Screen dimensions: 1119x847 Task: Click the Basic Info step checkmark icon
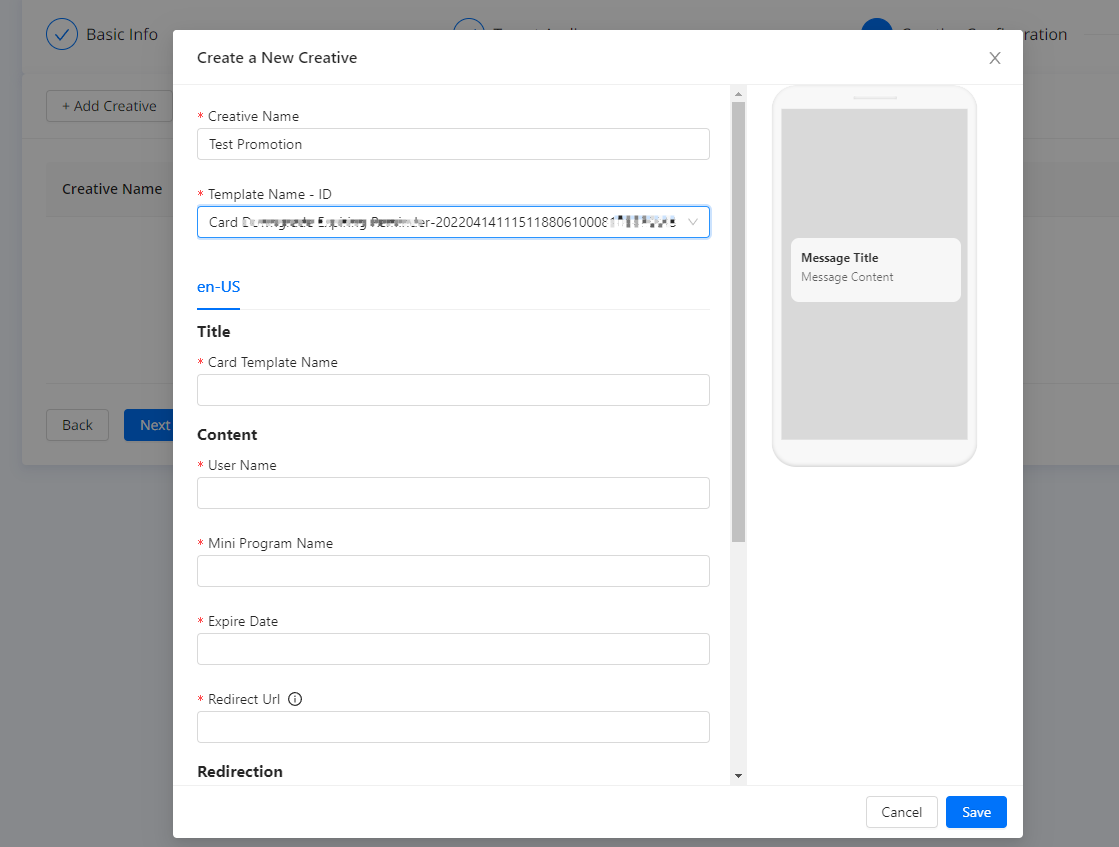[x=62, y=34]
